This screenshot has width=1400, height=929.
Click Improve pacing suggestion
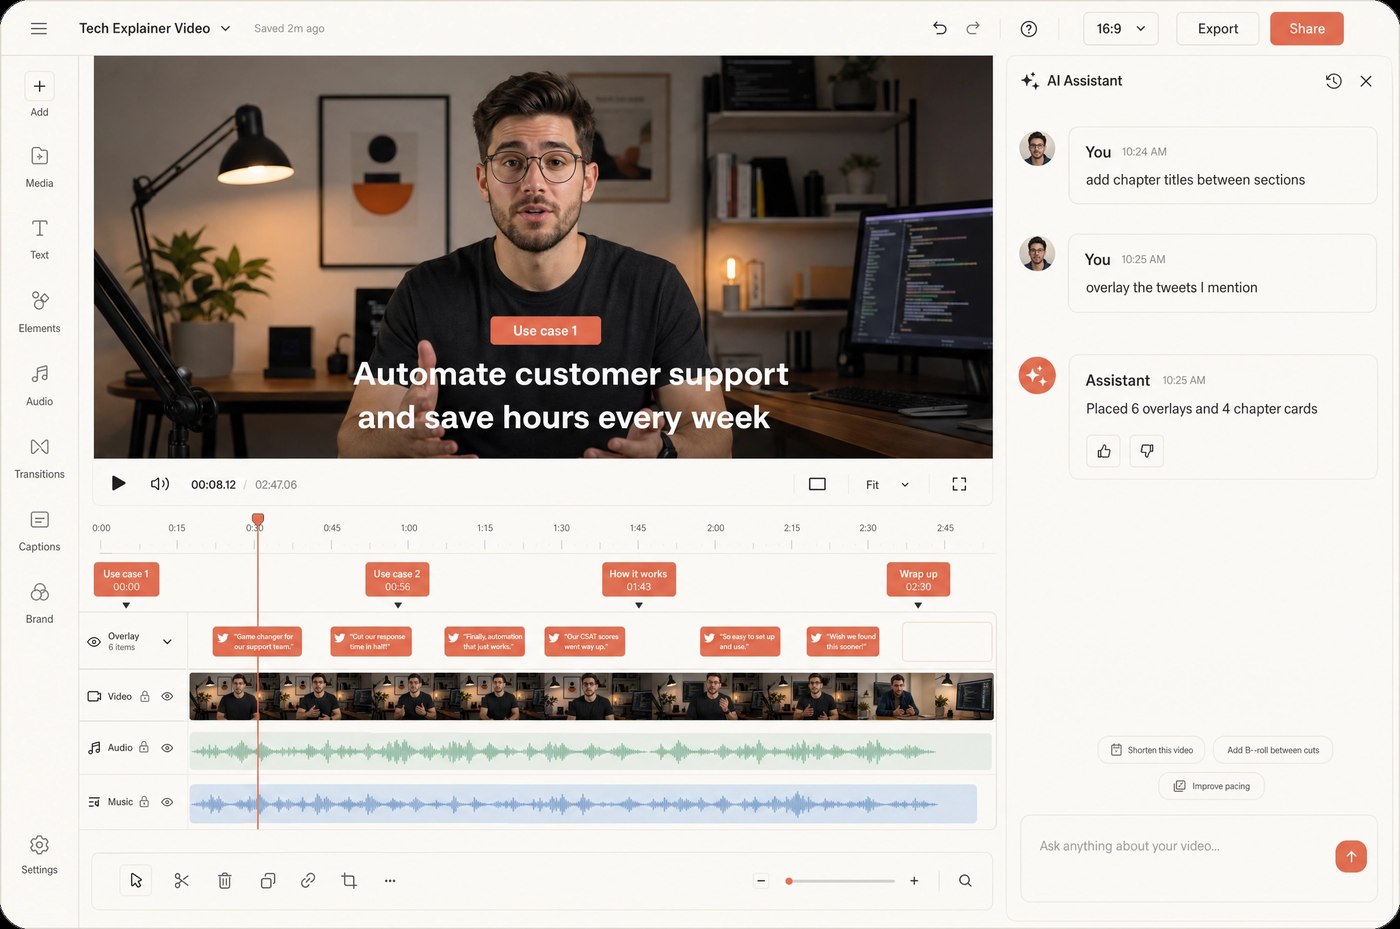click(x=1211, y=786)
